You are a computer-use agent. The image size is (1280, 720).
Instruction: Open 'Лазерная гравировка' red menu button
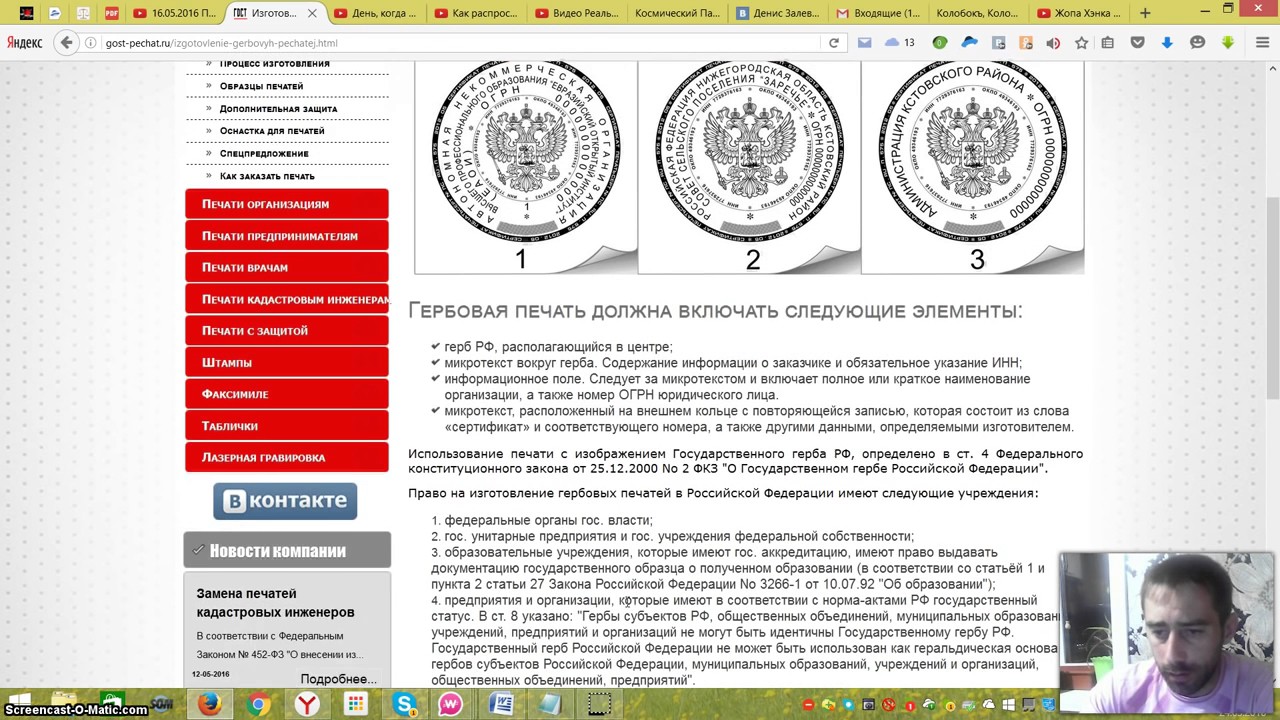pyautogui.click(x=287, y=457)
